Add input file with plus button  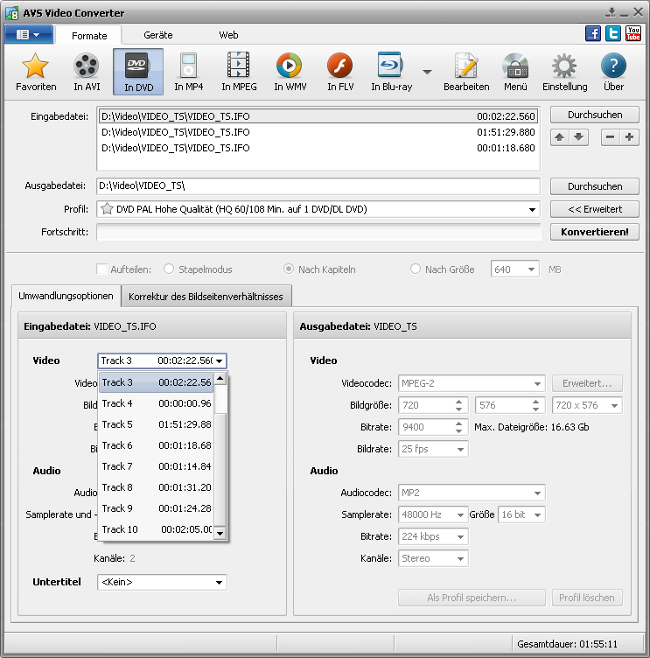coord(629,137)
